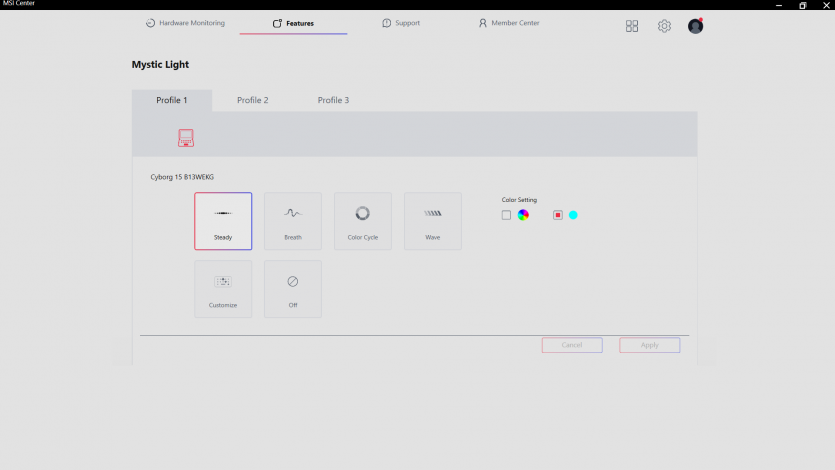The height and width of the screenshot is (470, 835).
Task: Switch to the Profile 2 tab
Action: pos(252,100)
